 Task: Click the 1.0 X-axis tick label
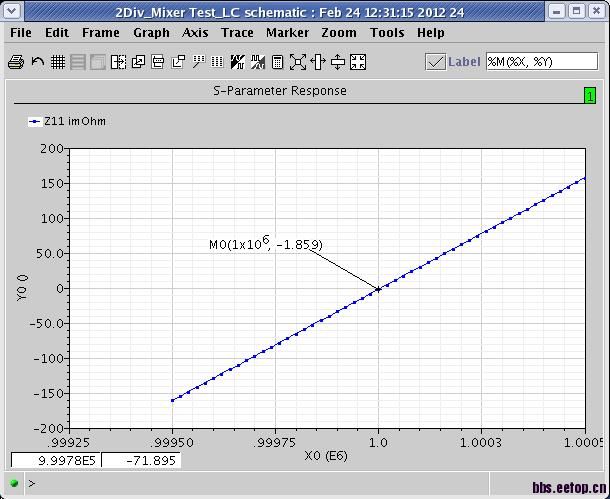click(378, 442)
